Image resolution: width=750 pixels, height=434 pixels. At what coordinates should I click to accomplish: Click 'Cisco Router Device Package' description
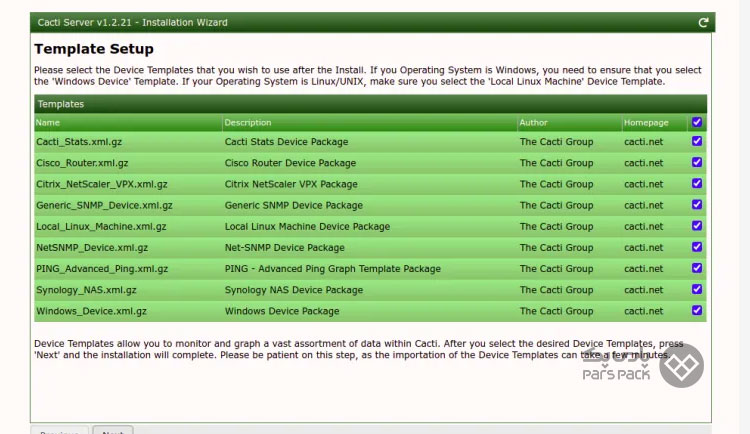pos(290,163)
